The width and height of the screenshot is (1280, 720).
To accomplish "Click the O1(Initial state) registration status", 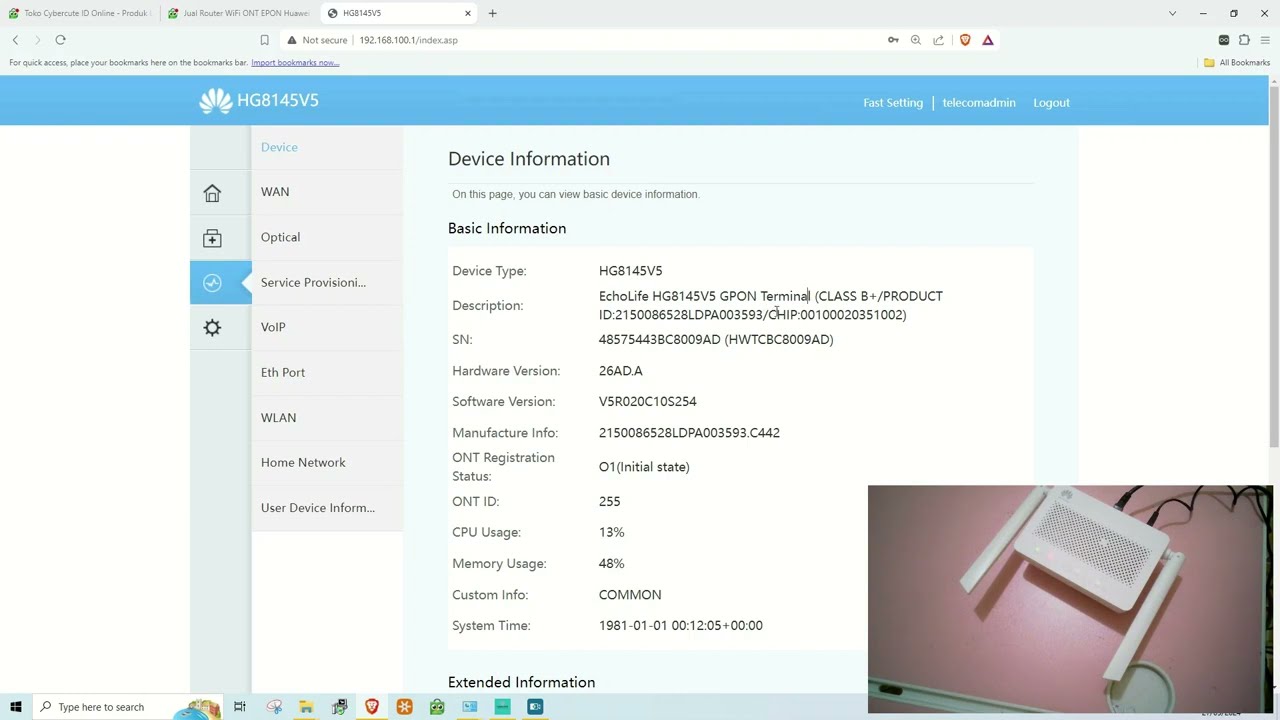I will [644, 467].
